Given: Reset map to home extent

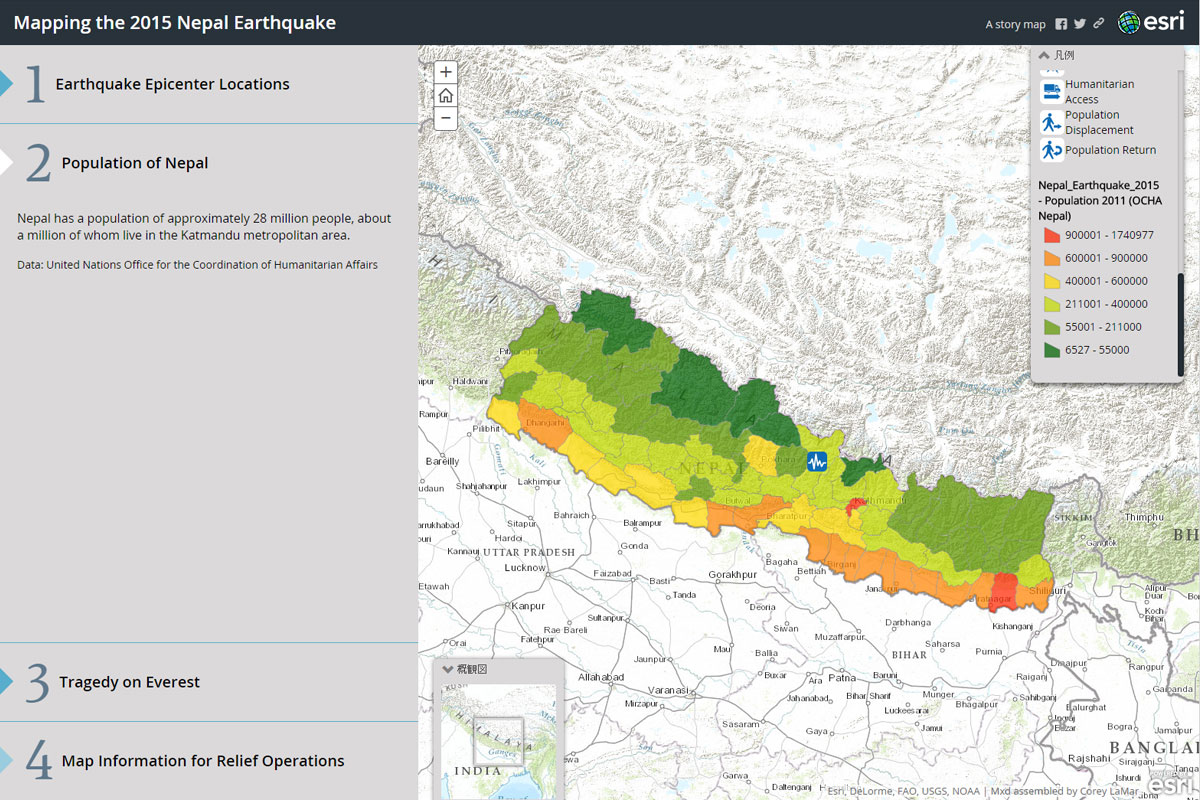Looking at the screenshot, I should [446, 95].
